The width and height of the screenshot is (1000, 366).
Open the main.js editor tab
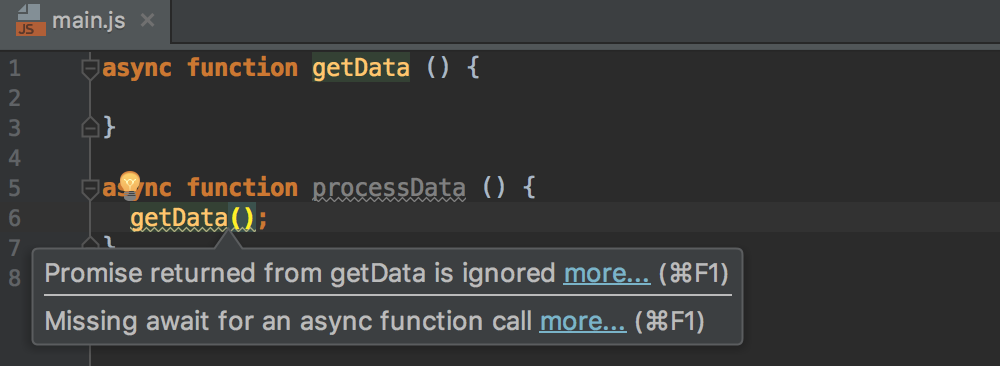[x=85, y=21]
